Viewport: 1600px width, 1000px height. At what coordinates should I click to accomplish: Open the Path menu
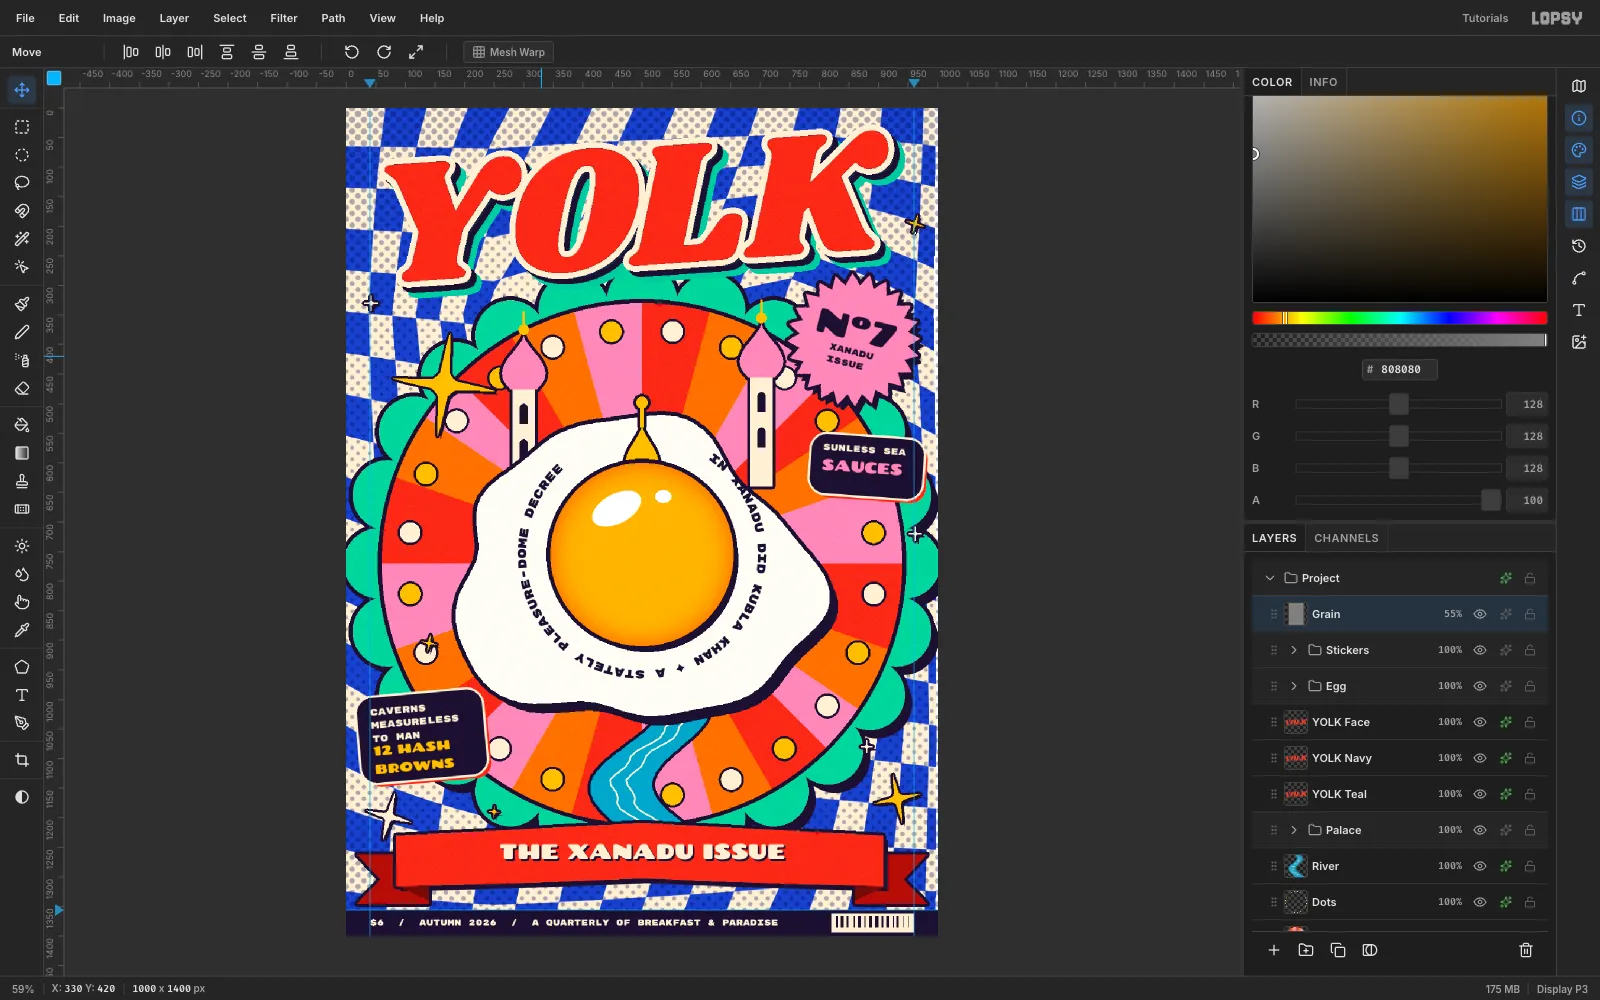[333, 18]
